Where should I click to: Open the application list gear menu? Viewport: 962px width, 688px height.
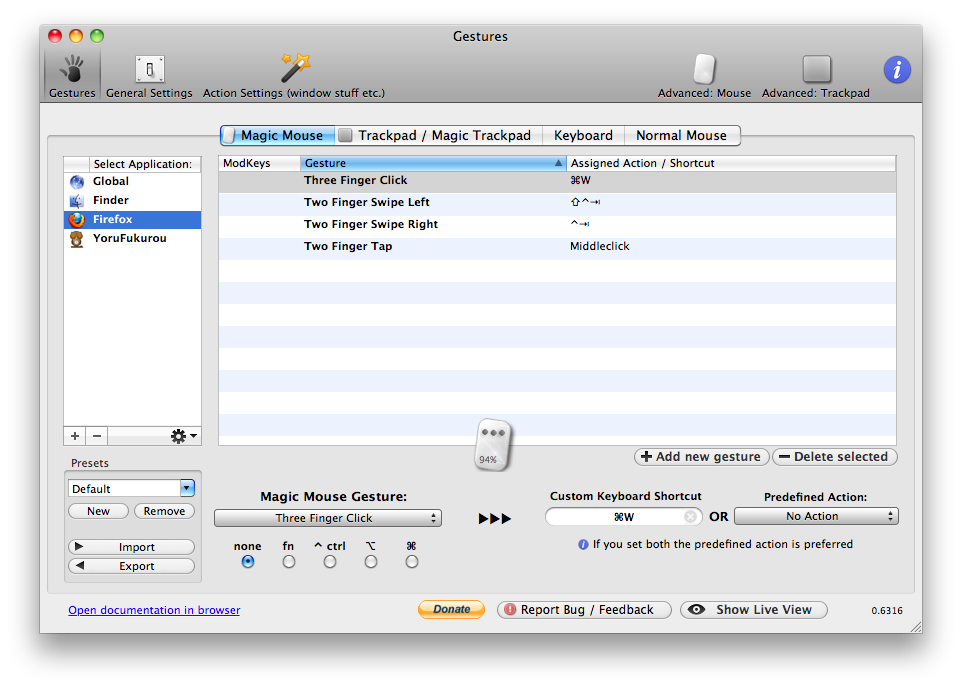click(183, 436)
